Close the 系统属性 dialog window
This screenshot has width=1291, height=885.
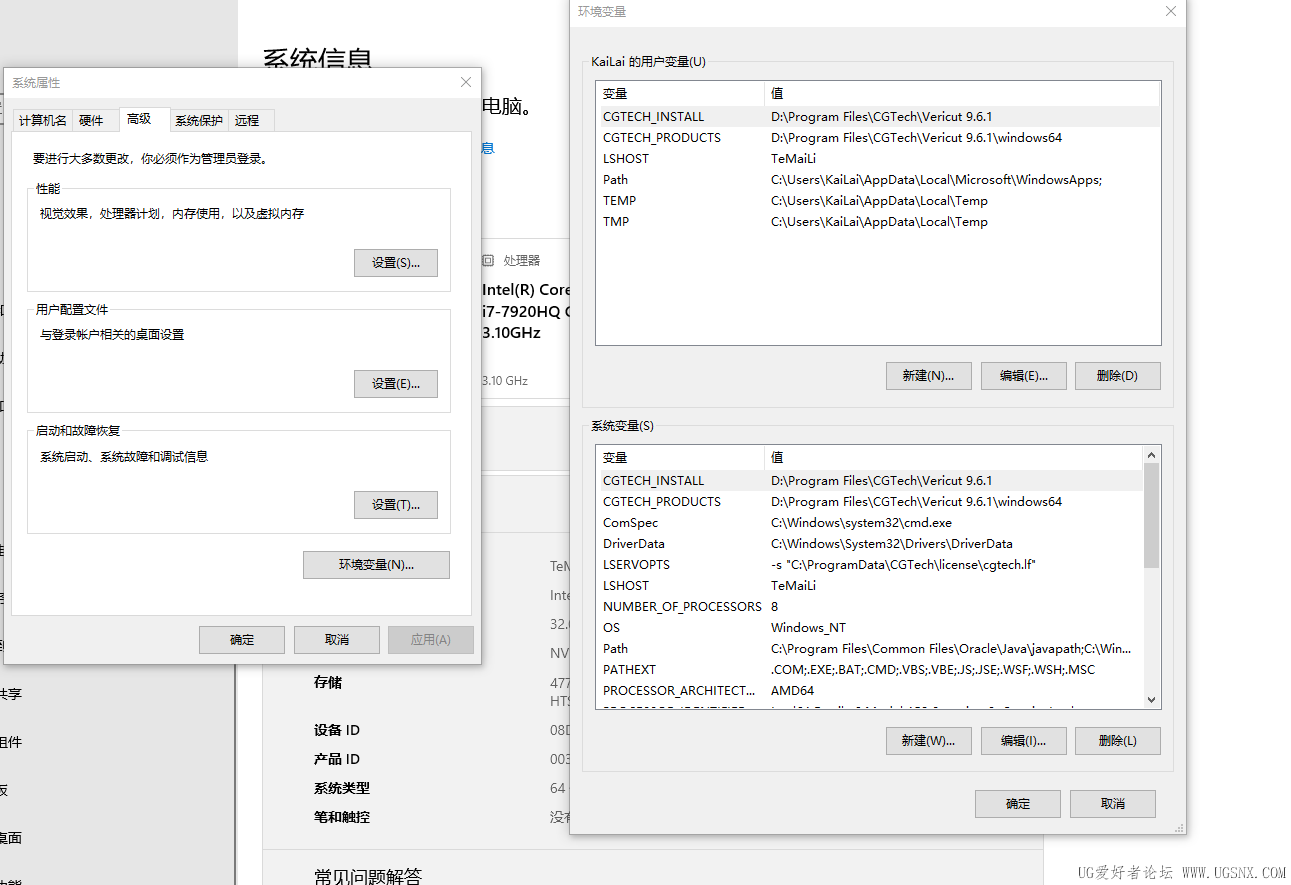pos(465,82)
